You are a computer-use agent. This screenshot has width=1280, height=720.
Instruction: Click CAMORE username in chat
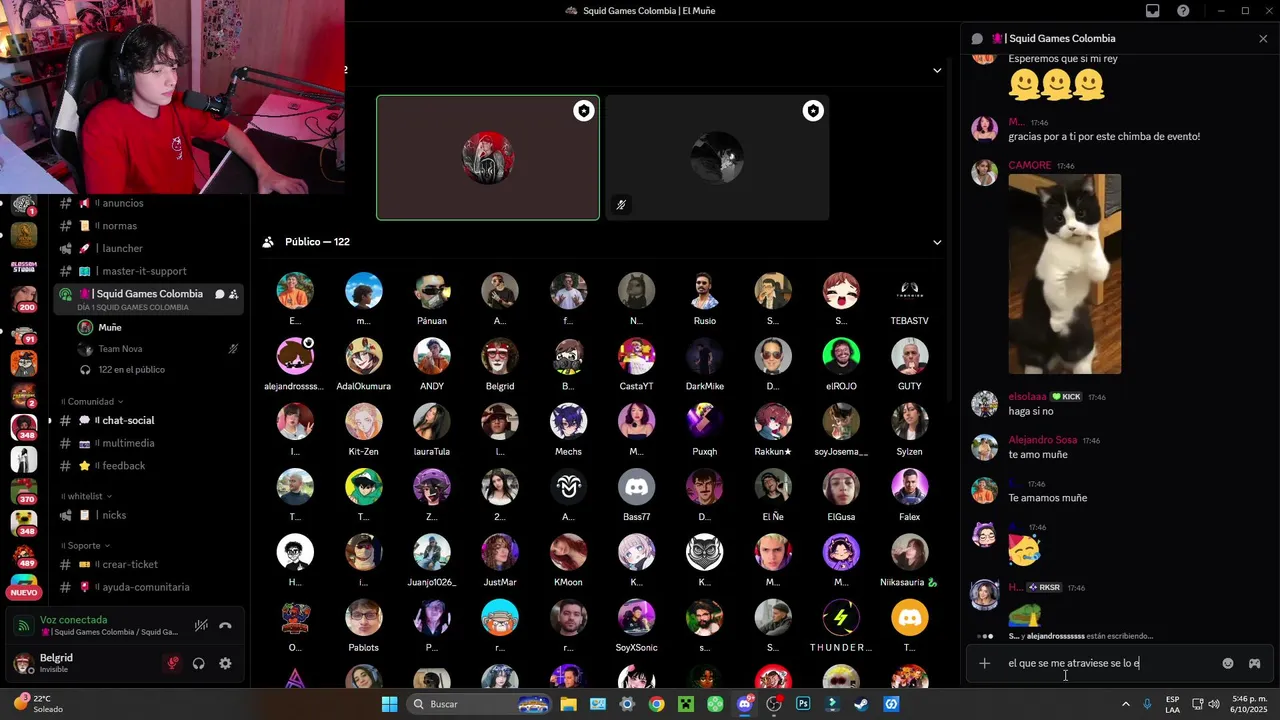[x=1029, y=165]
